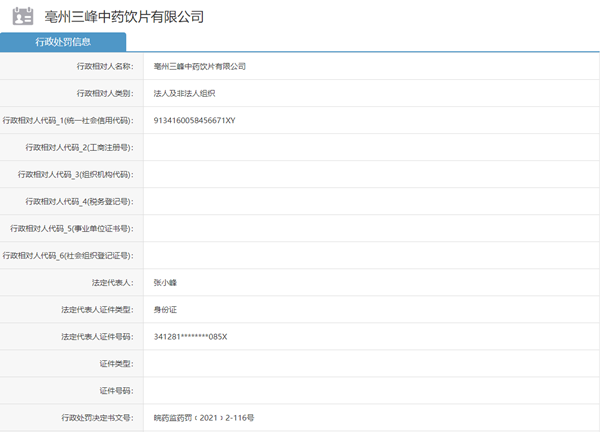
Task: Switch to the 行政处罚信息 tab
Action: pos(63,42)
